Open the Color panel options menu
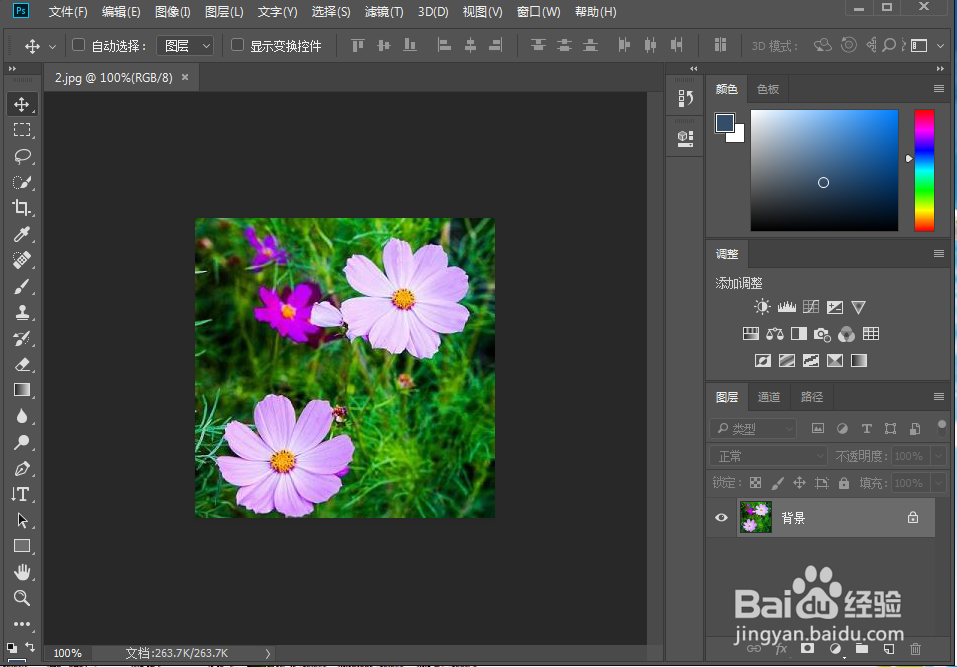The image size is (957, 667). pyautogui.click(x=939, y=89)
